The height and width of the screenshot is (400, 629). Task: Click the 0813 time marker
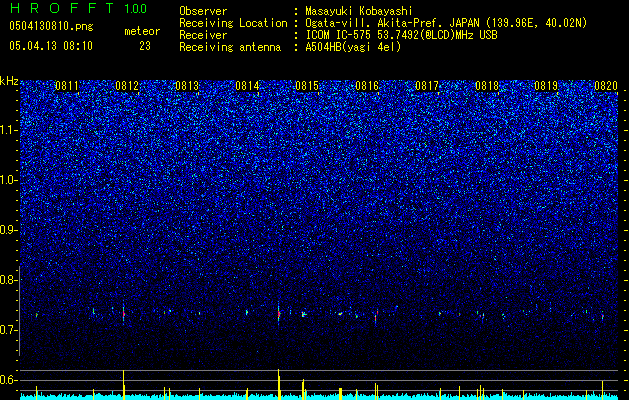pyautogui.click(x=187, y=85)
